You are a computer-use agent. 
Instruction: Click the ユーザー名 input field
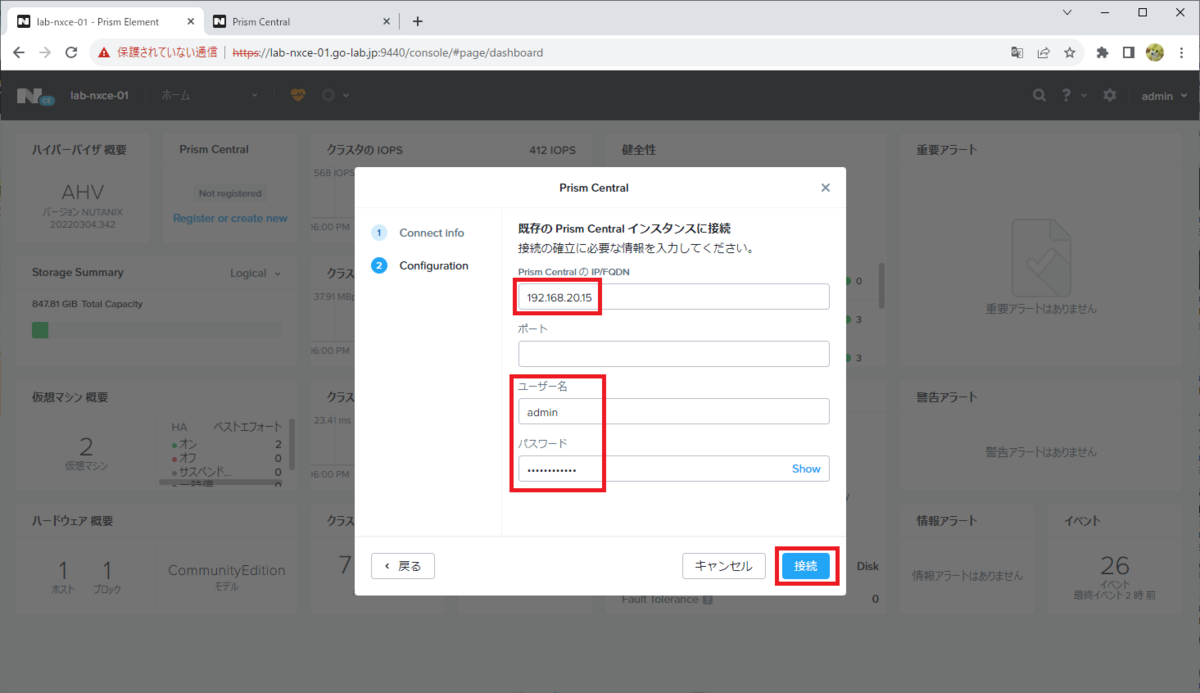[x=674, y=411]
